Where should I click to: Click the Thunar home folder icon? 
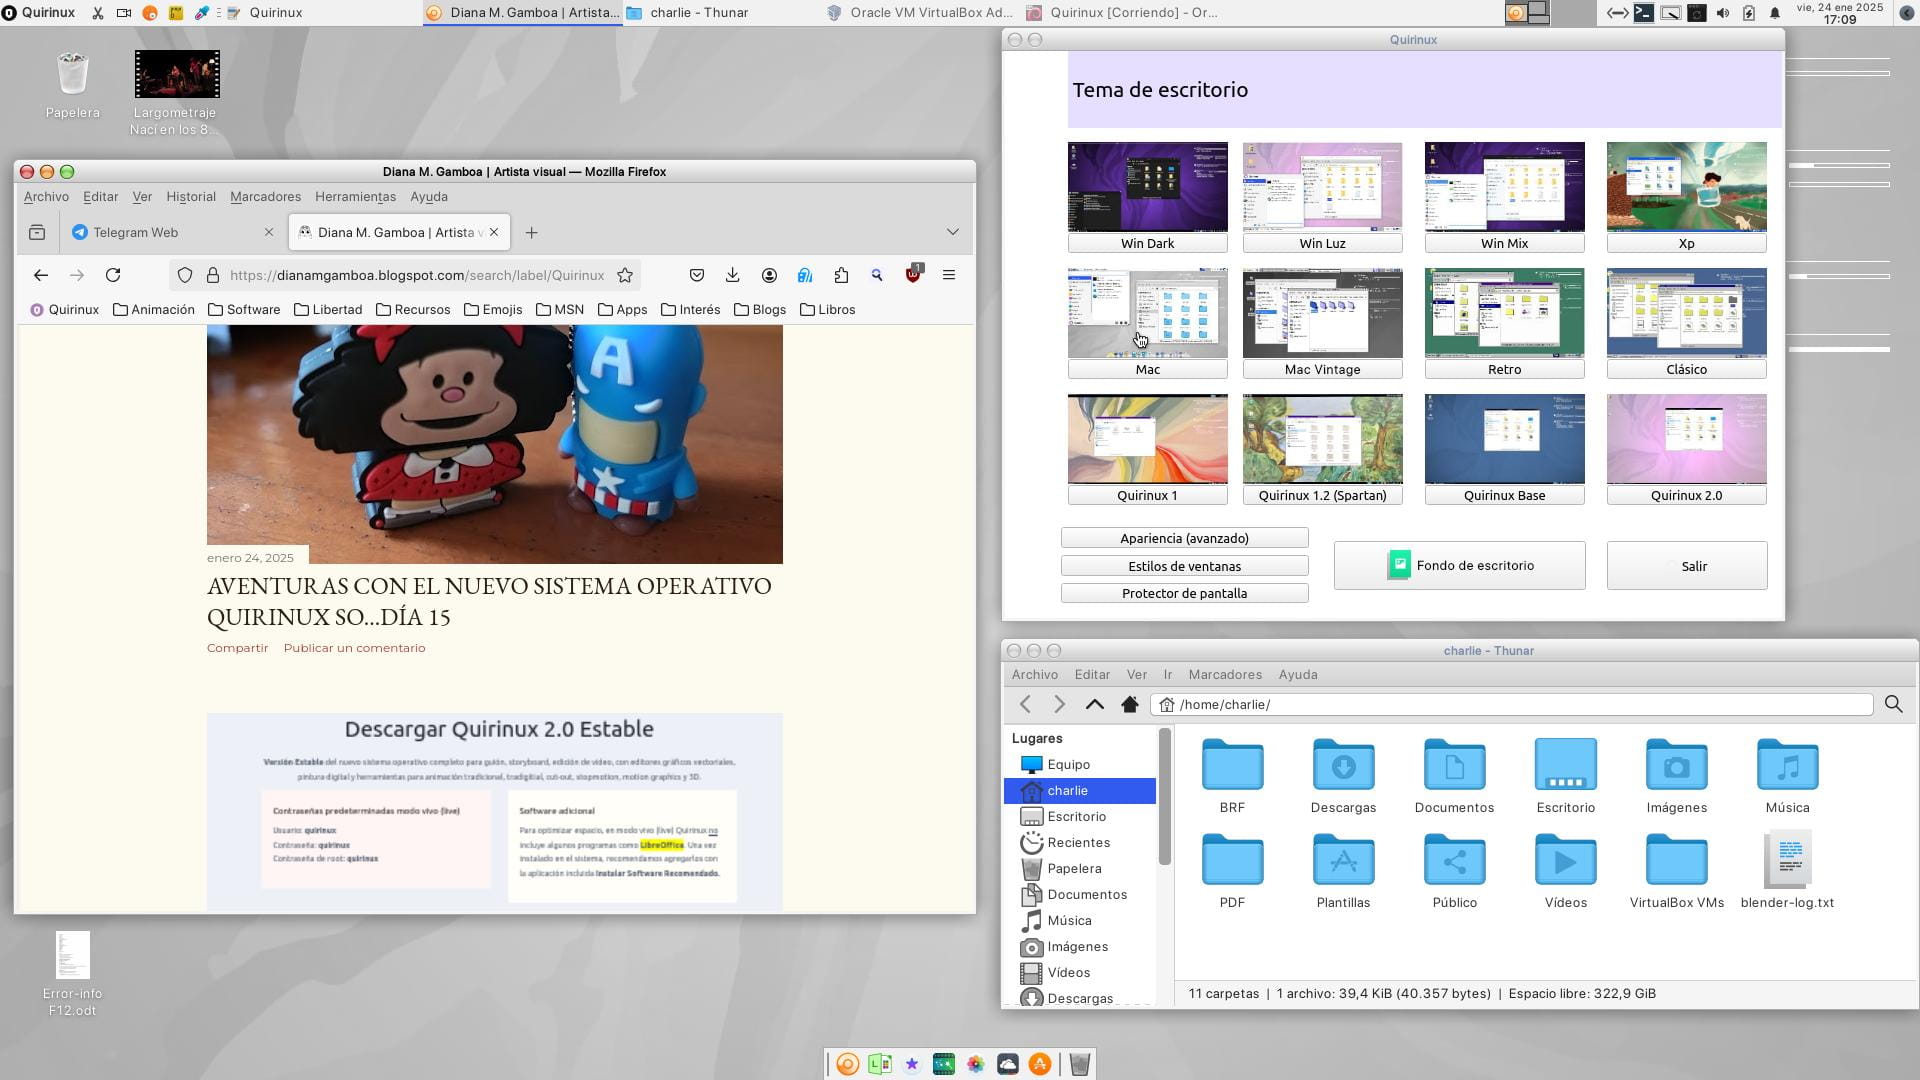pyautogui.click(x=1130, y=705)
